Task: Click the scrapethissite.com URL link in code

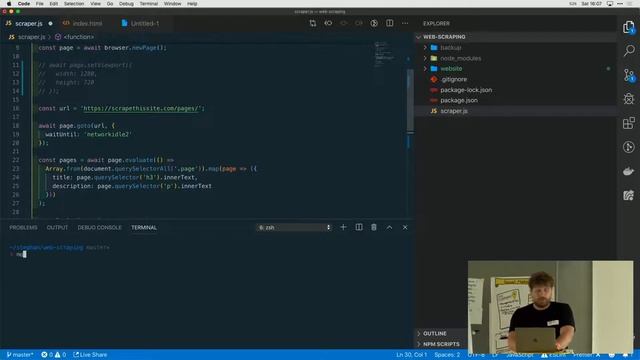Action: (141, 108)
